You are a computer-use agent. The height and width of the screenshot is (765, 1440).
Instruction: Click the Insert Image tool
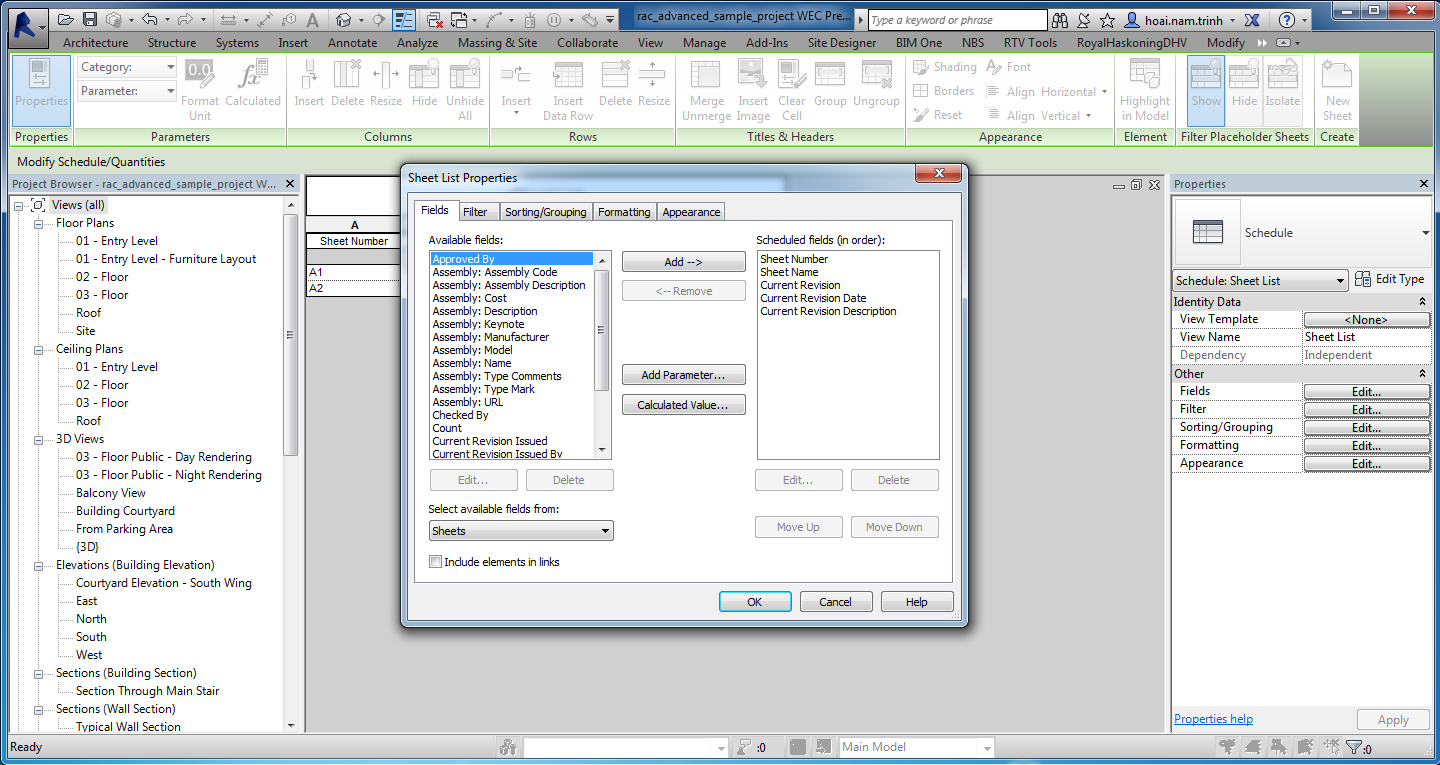coord(752,90)
